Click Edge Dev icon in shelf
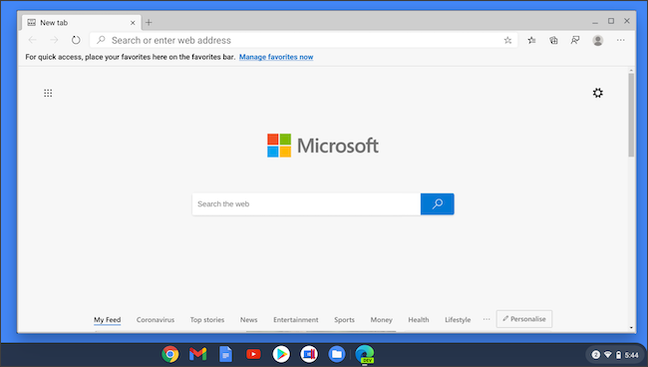 (364, 354)
